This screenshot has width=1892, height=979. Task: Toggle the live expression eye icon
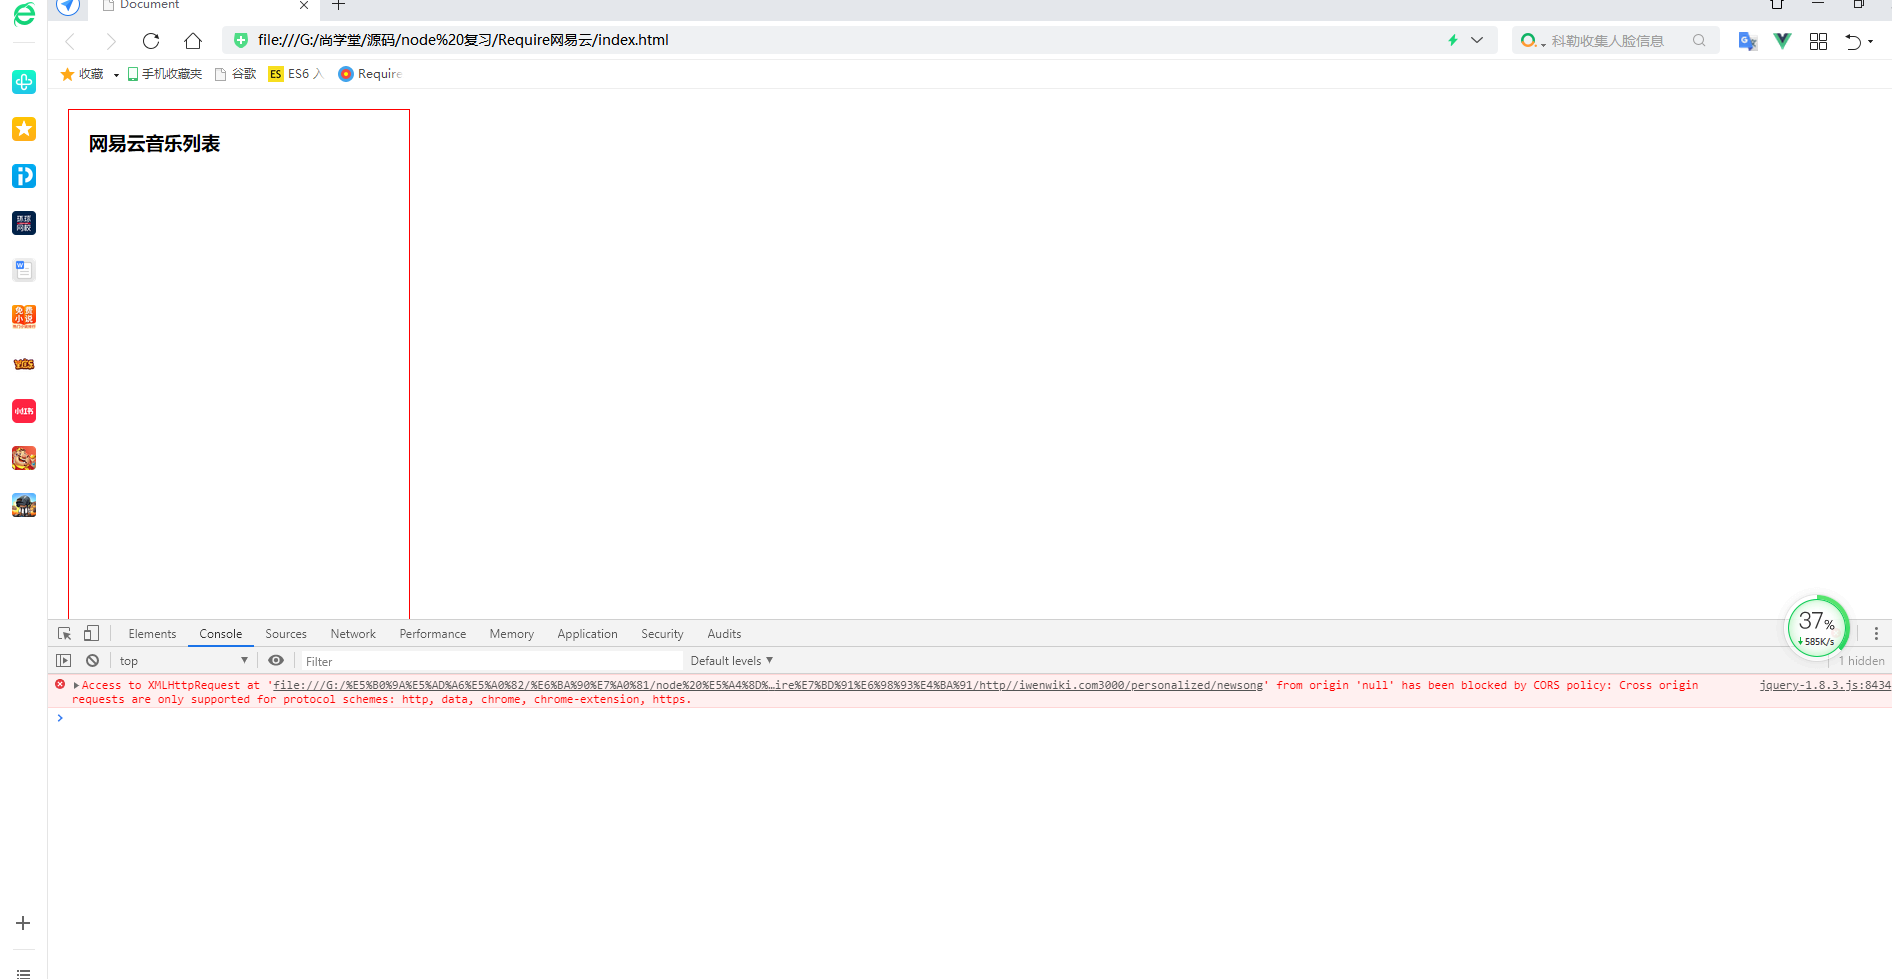tap(276, 661)
